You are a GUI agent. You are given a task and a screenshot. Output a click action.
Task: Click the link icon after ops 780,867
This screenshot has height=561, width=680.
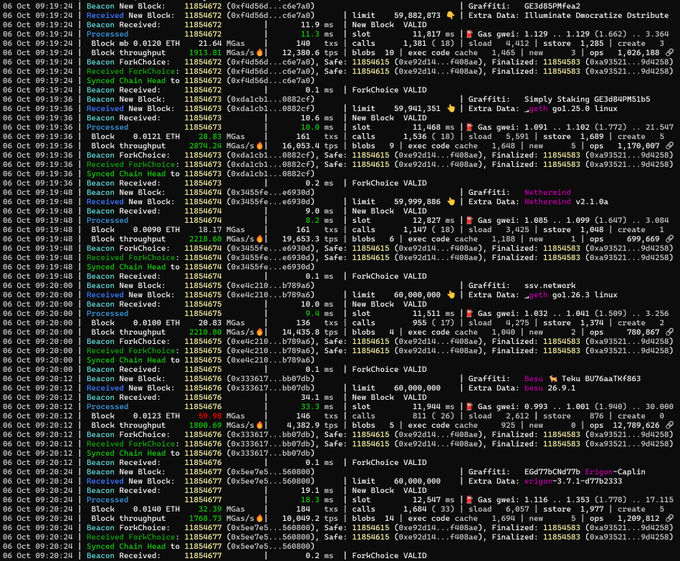(x=670, y=332)
